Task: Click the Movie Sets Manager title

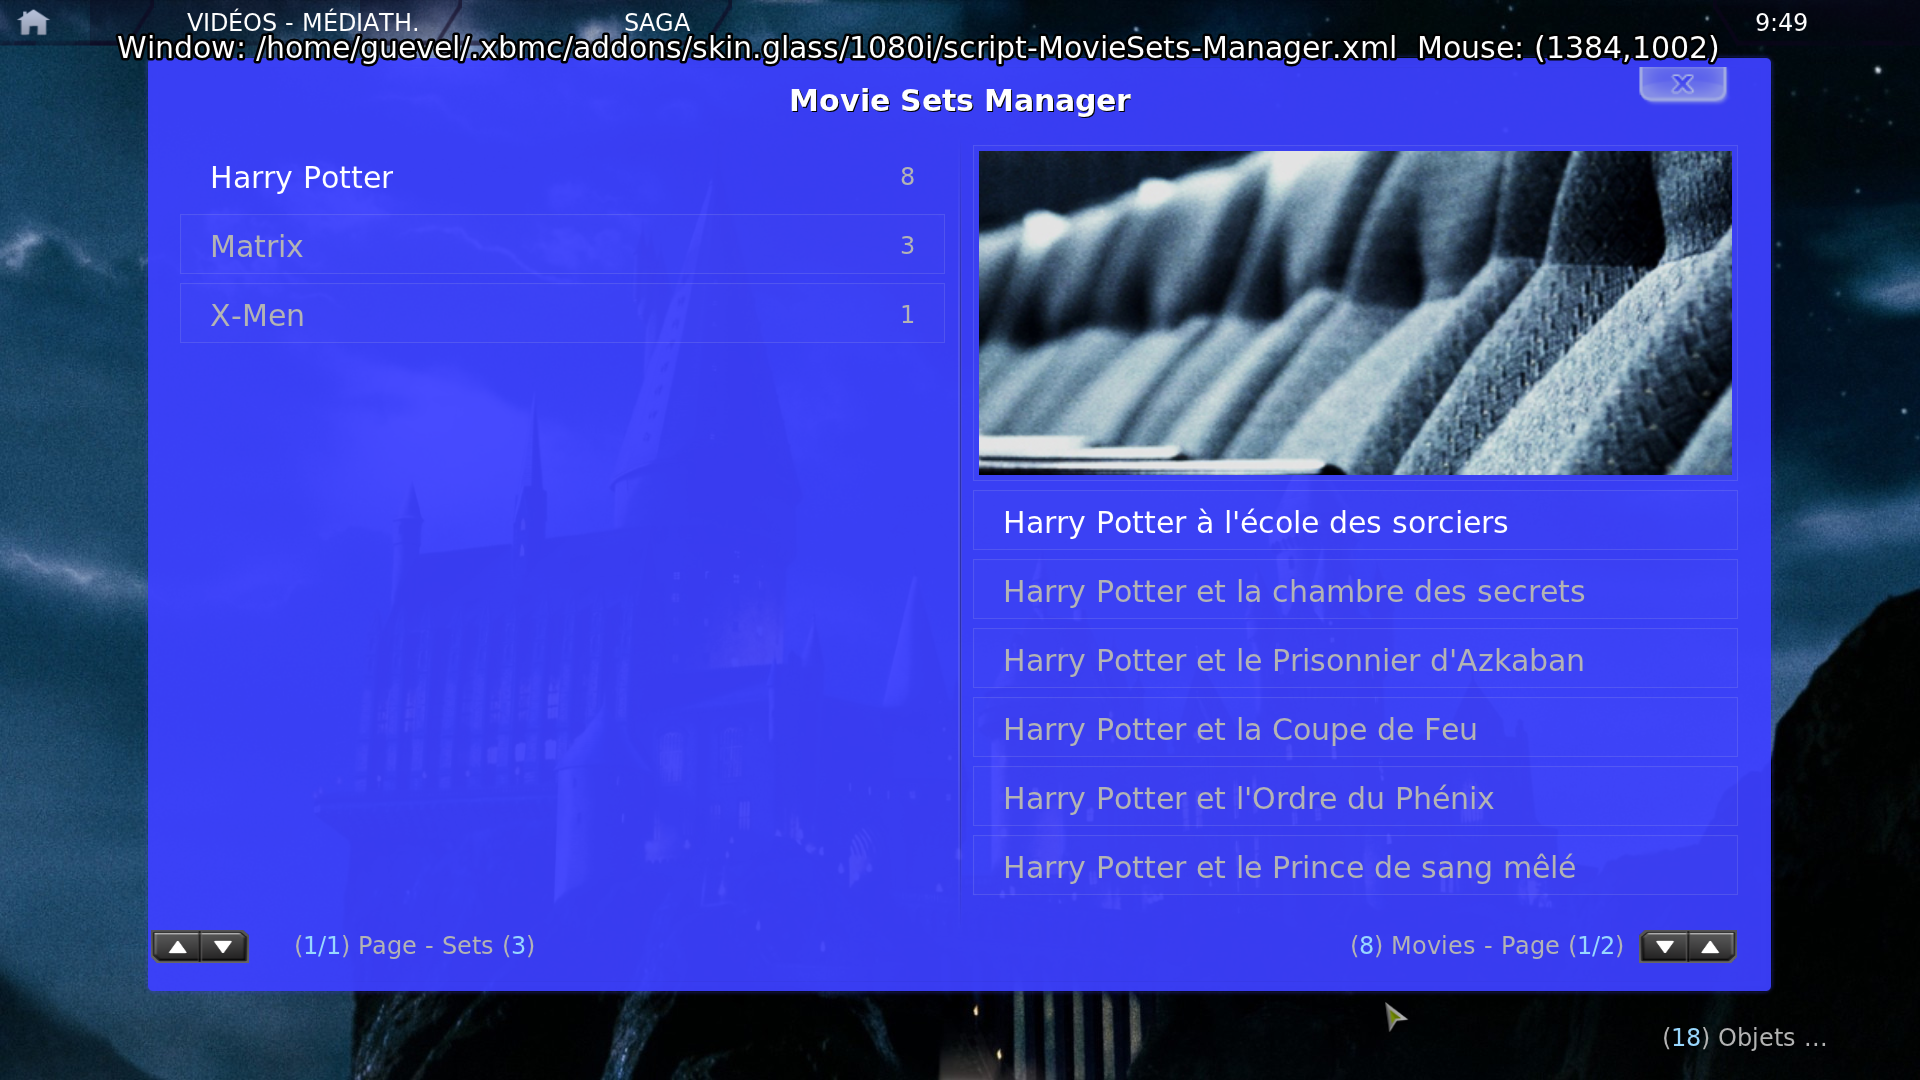Action: (960, 100)
